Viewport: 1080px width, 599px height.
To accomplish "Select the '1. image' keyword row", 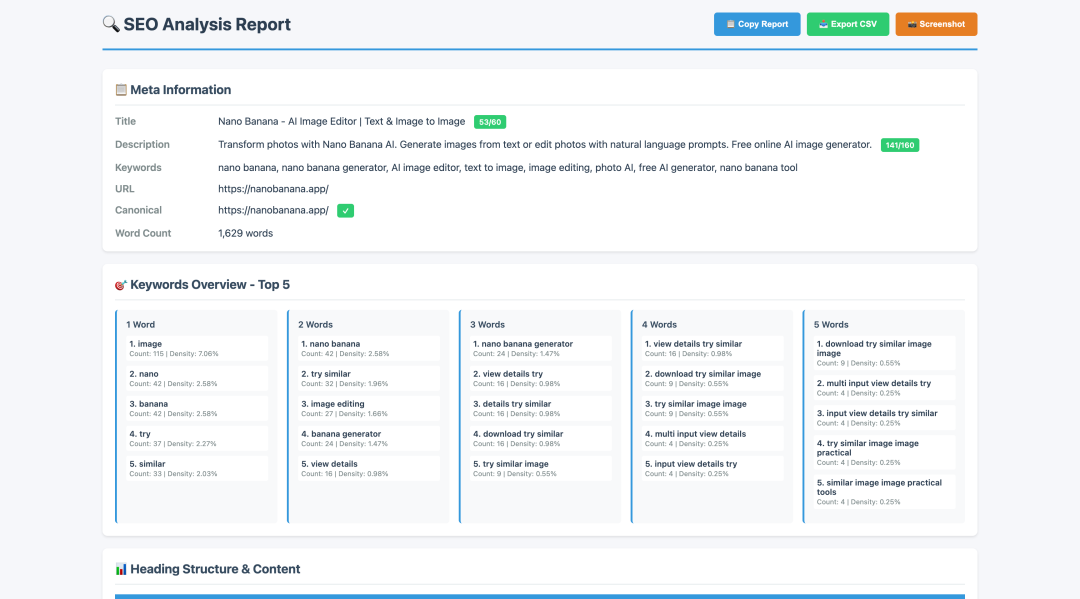I will coord(197,348).
